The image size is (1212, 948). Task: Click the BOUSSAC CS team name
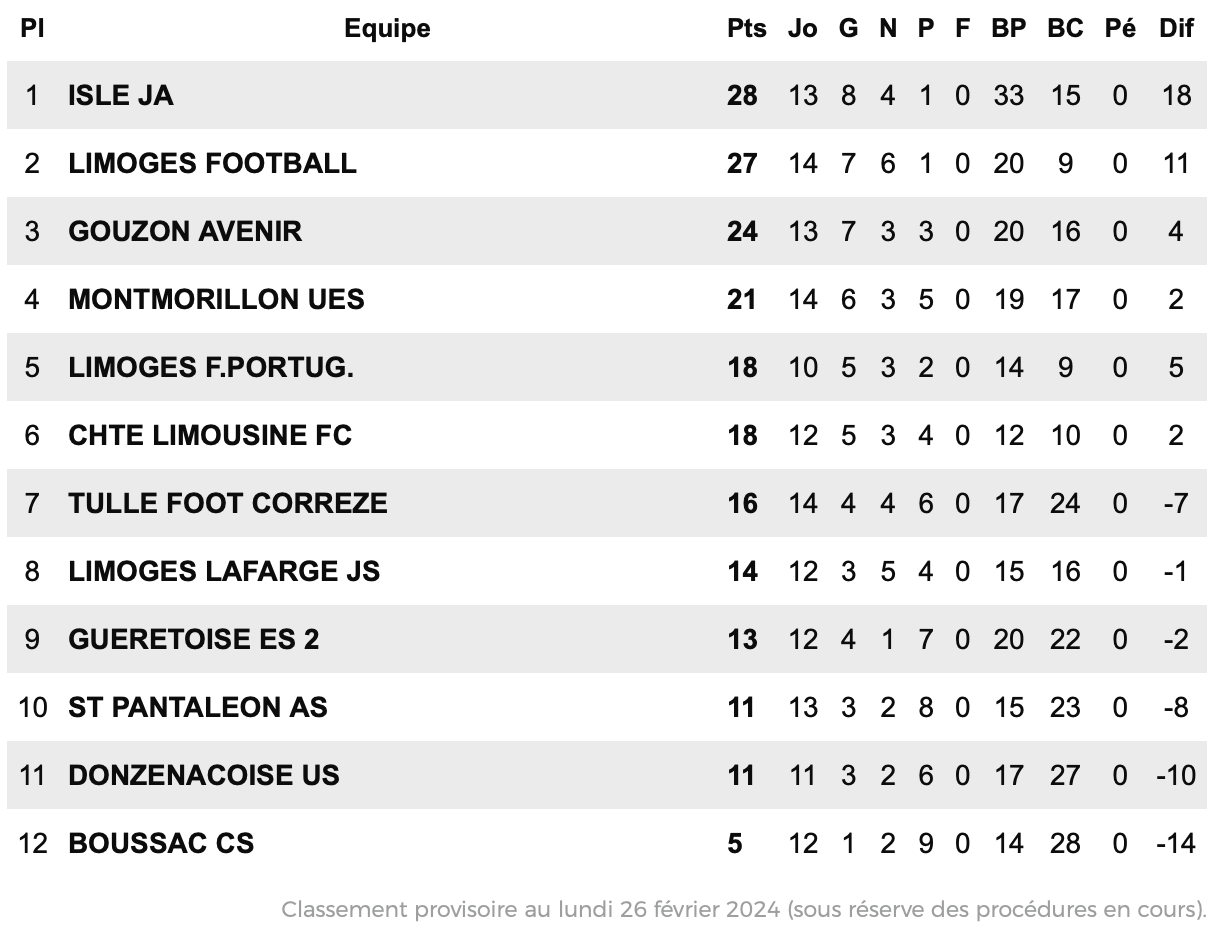[161, 843]
